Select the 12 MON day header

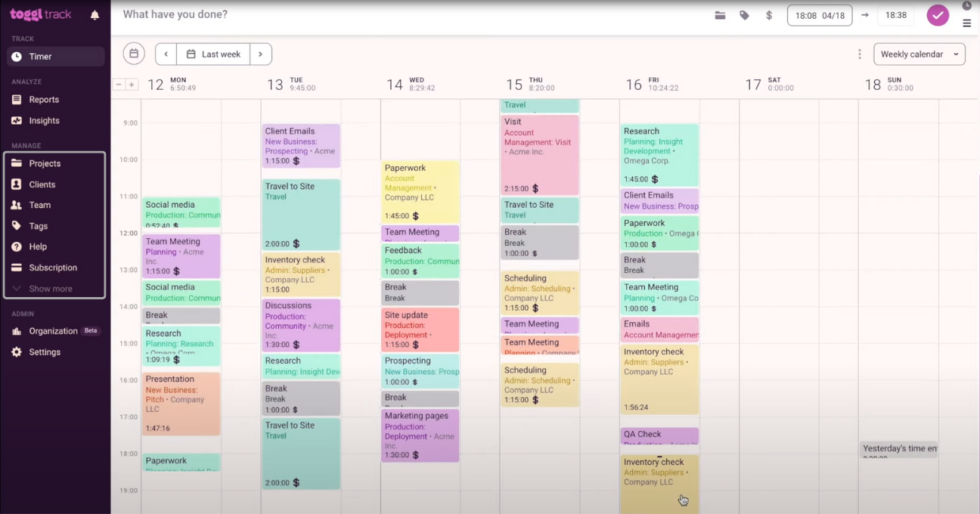point(171,84)
